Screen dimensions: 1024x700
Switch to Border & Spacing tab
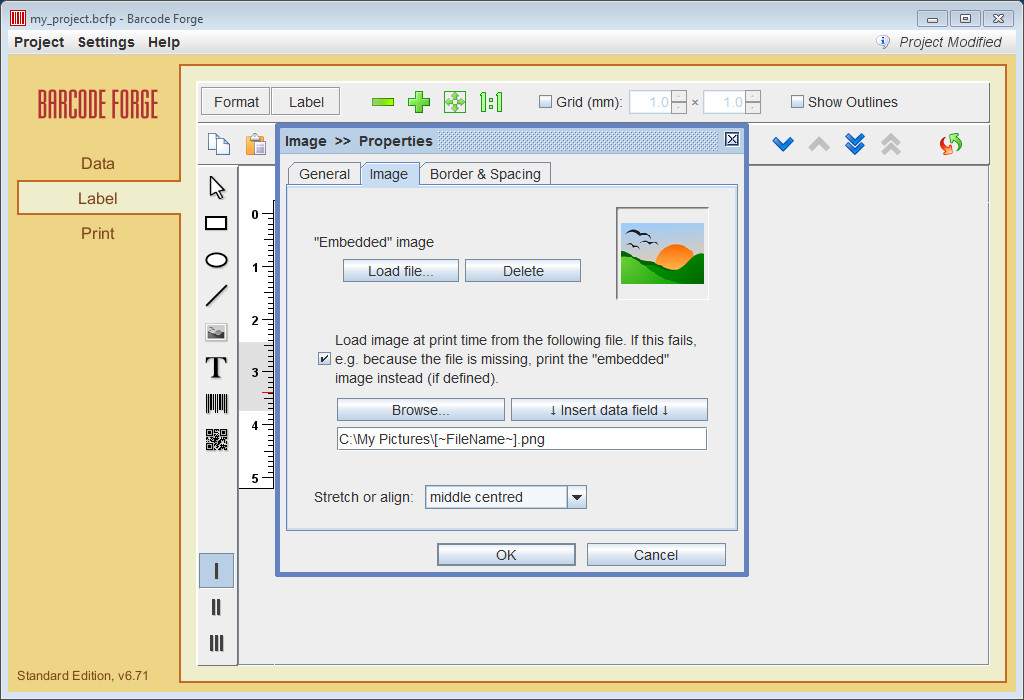(x=485, y=174)
